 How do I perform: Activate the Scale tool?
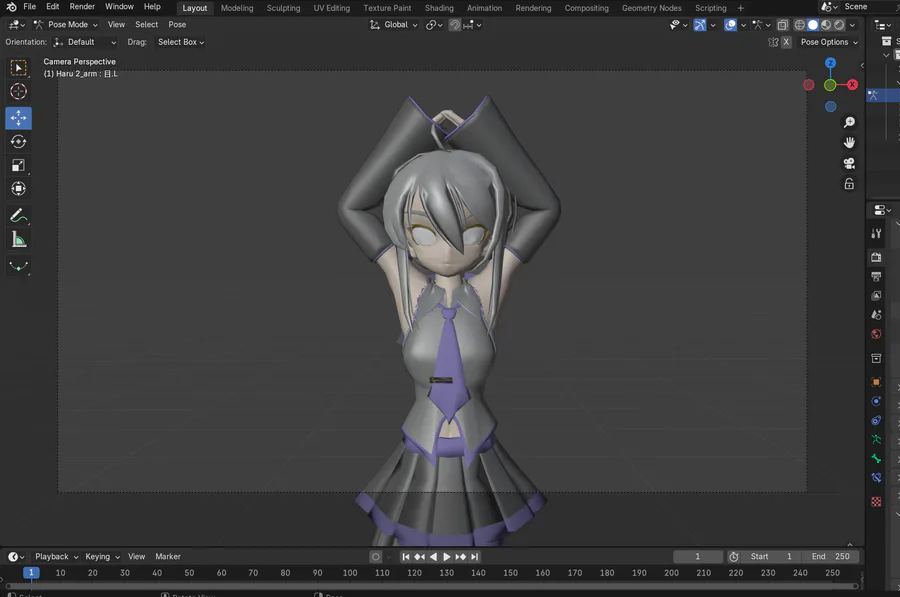[x=18, y=165]
